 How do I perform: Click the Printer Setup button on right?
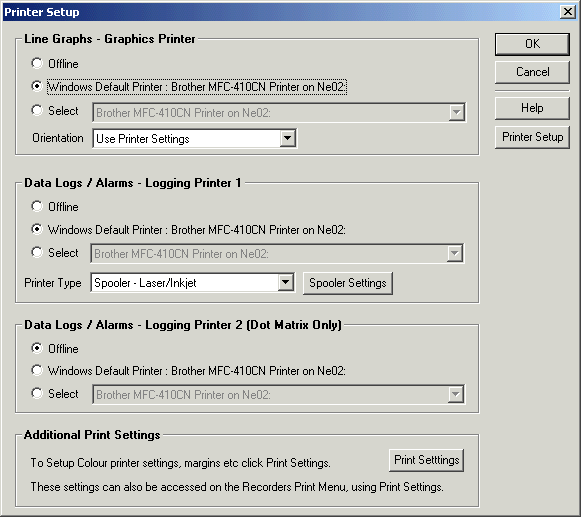[x=532, y=137]
